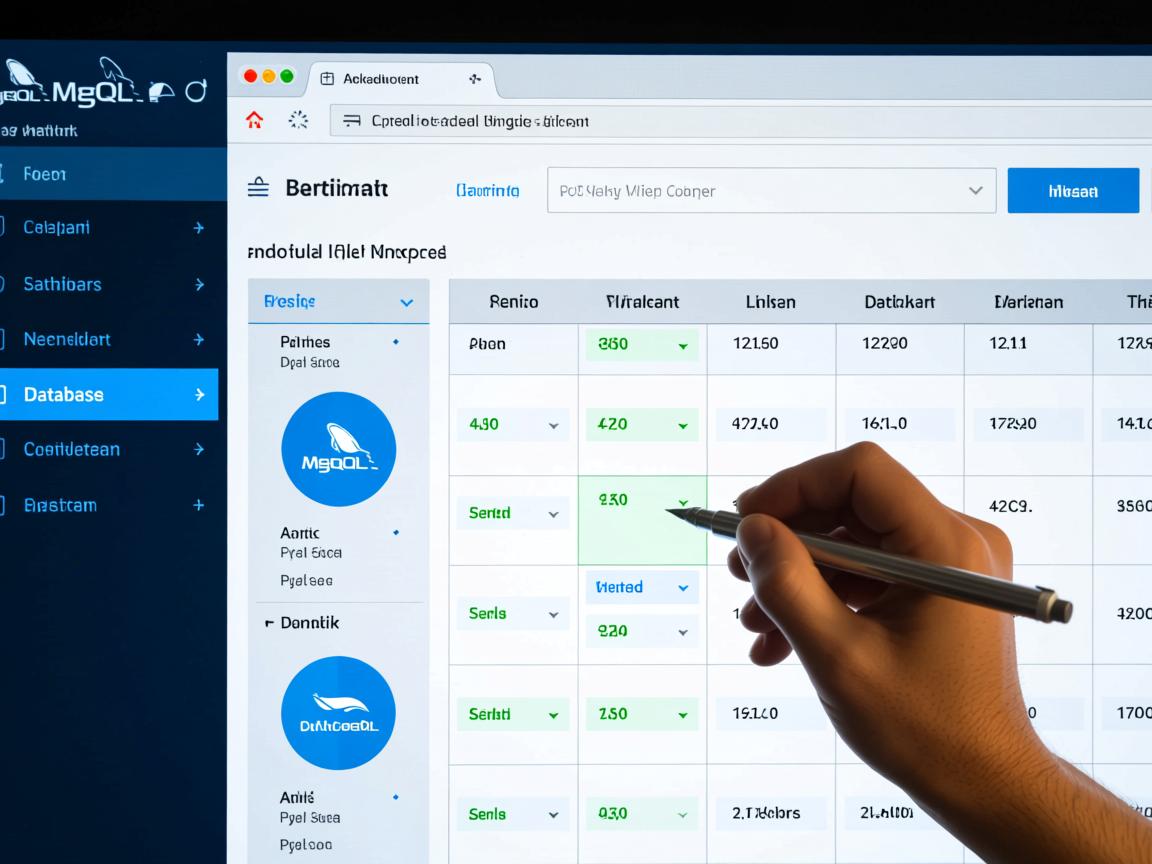Click the hamburger menu icon beside Bertiimatt
The height and width of the screenshot is (864, 1152).
coord(258,188)
